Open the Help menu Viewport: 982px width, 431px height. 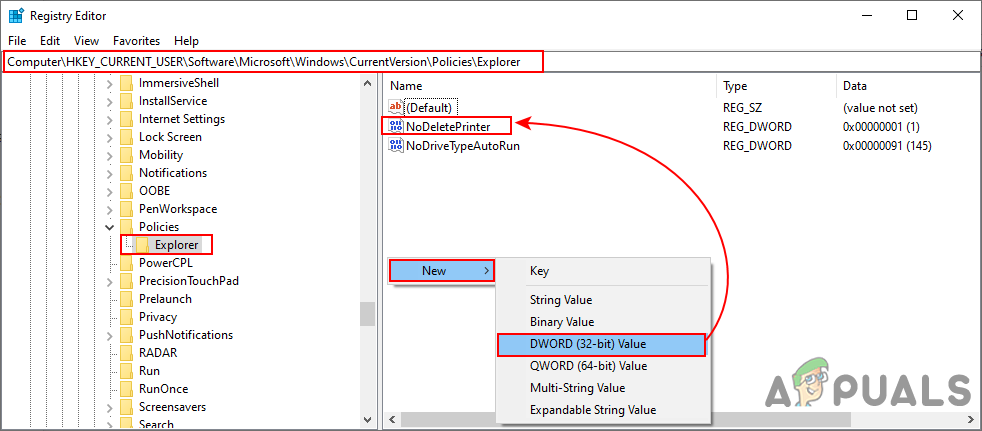point(187,41)
